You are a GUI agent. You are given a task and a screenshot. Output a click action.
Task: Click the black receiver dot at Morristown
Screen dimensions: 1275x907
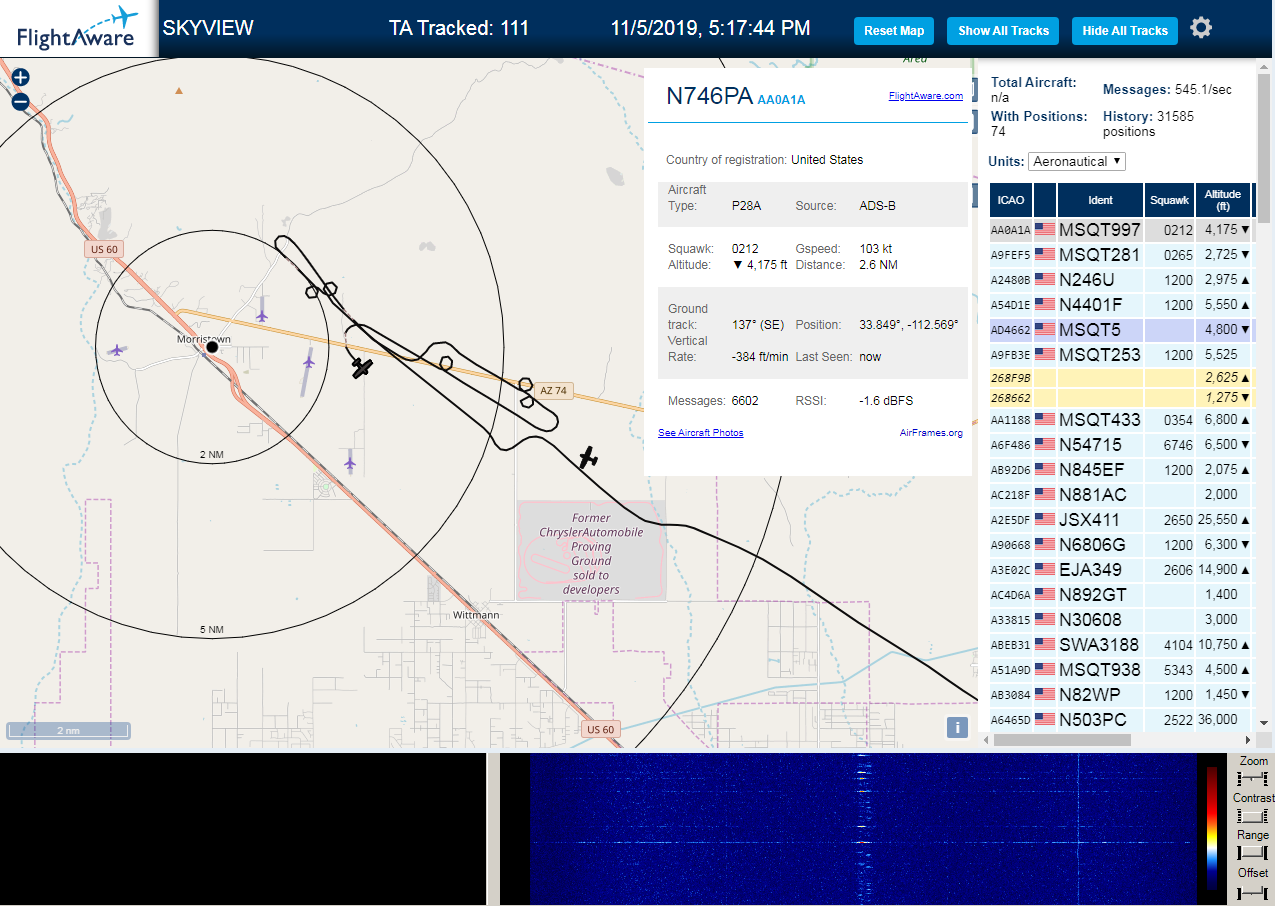click(x=212, y=347)
